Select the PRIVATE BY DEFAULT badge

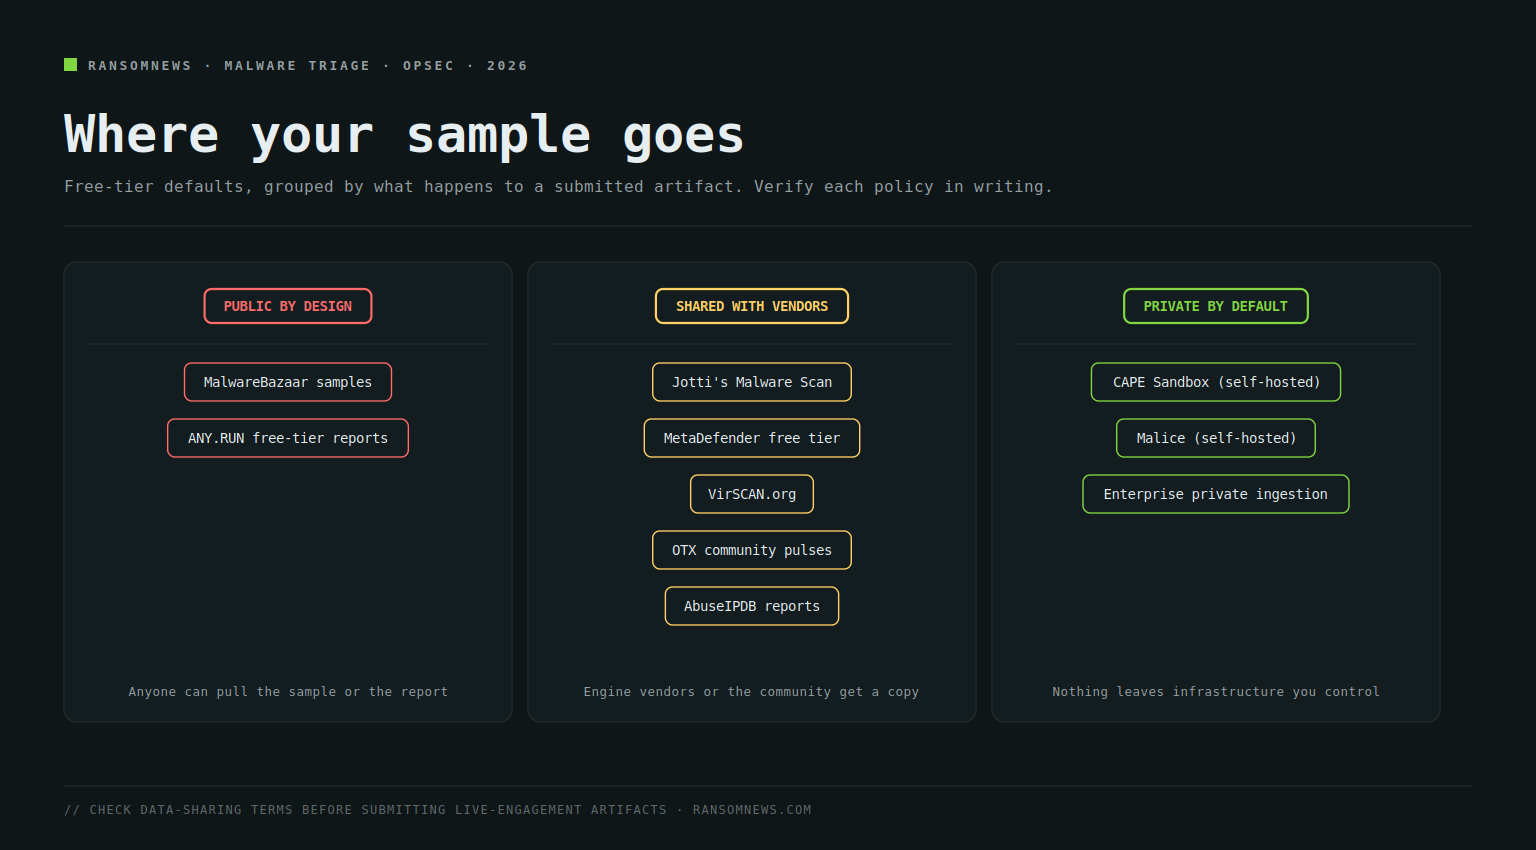1216,306
